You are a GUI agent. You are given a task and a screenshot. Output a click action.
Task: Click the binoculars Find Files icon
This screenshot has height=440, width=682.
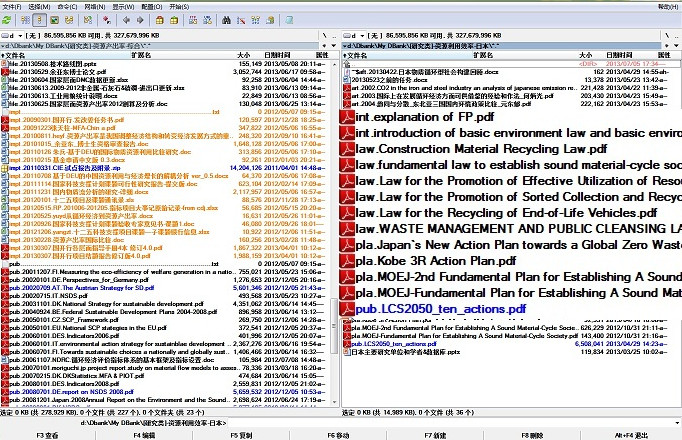point(228,19)
